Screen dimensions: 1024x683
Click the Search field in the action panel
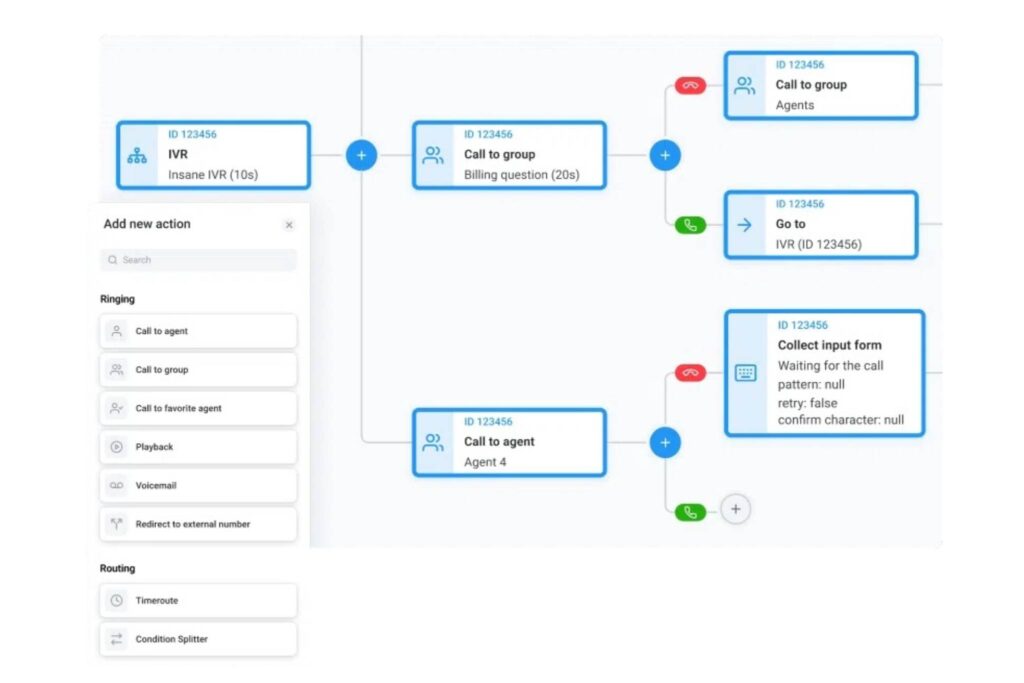tap(197, 260)
